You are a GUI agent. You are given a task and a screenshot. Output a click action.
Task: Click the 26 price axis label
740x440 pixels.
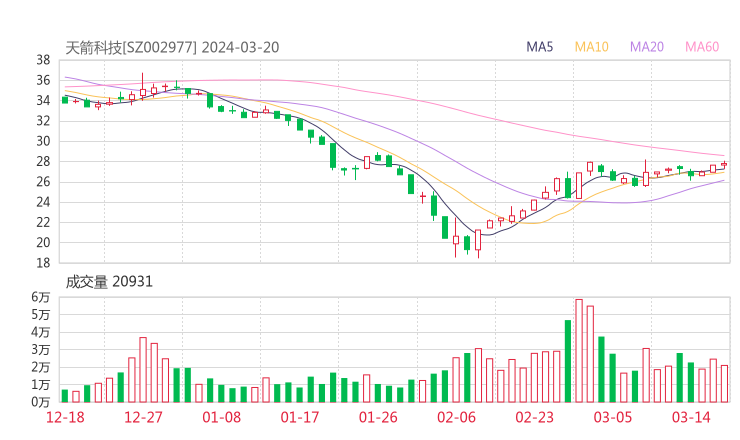tap(43, 182)
